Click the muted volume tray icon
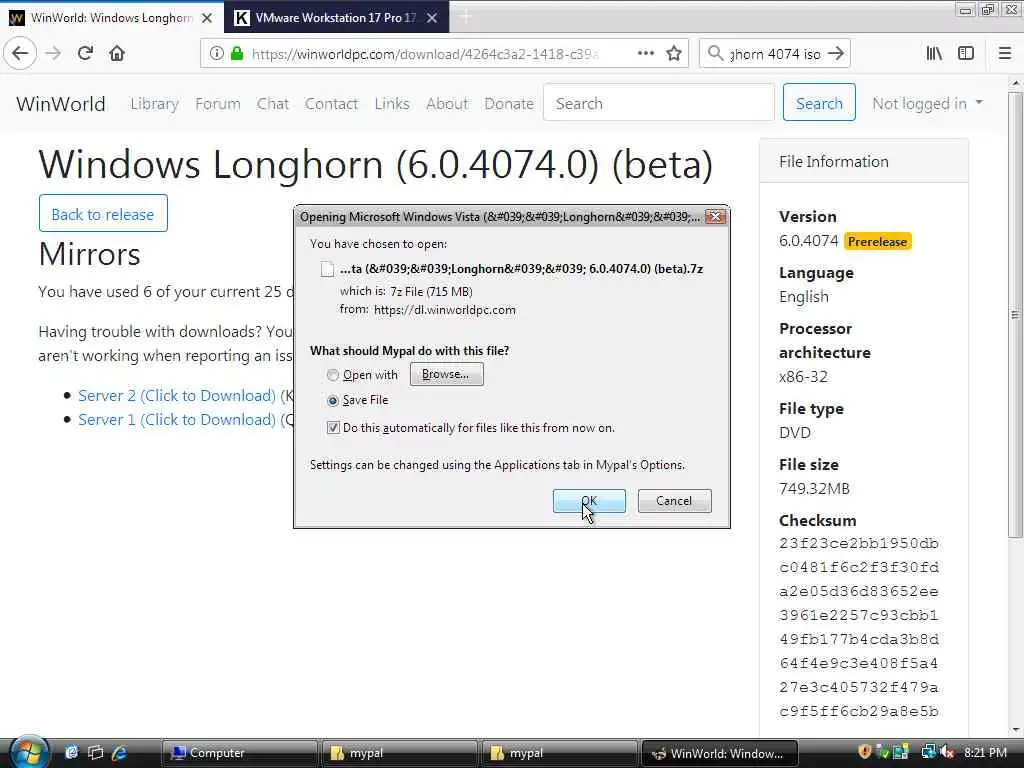Viewport: 1024px width, 768px height. (x=947, y=752)
